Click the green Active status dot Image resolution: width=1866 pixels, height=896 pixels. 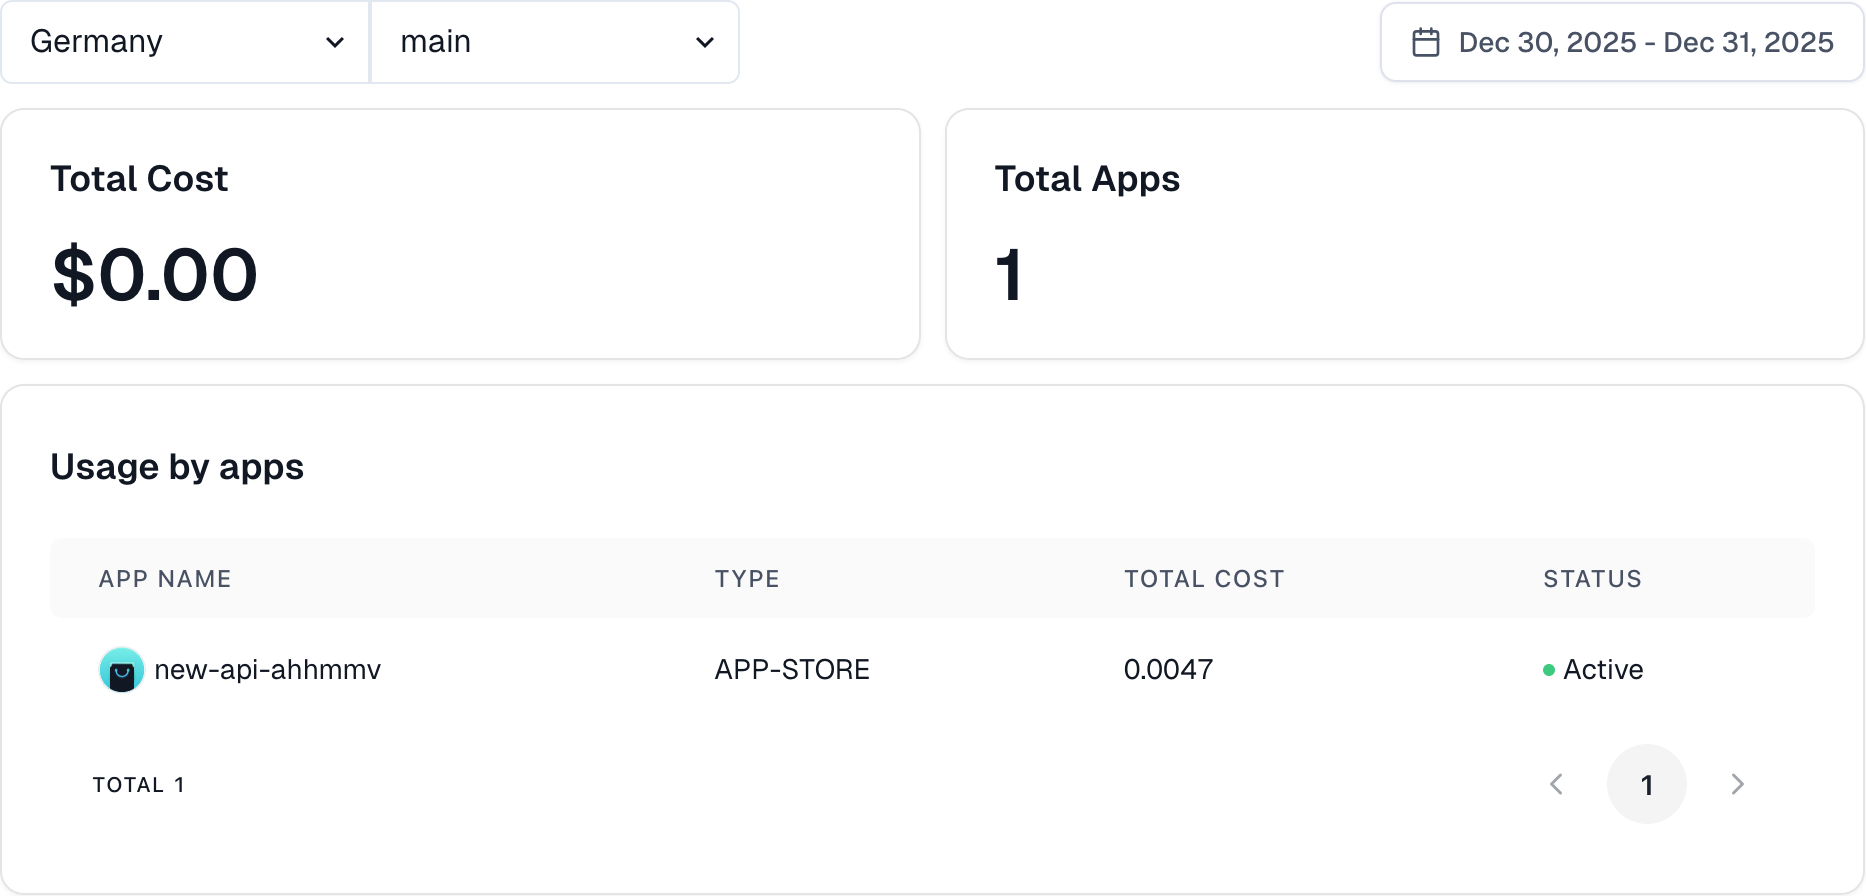(1549, 670)
